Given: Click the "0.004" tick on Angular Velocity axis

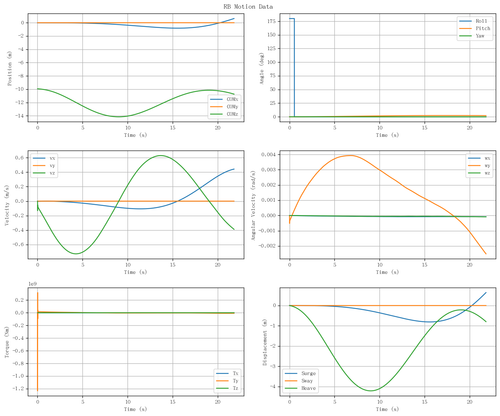Looking at the screenshot, I should pos(268,155).
